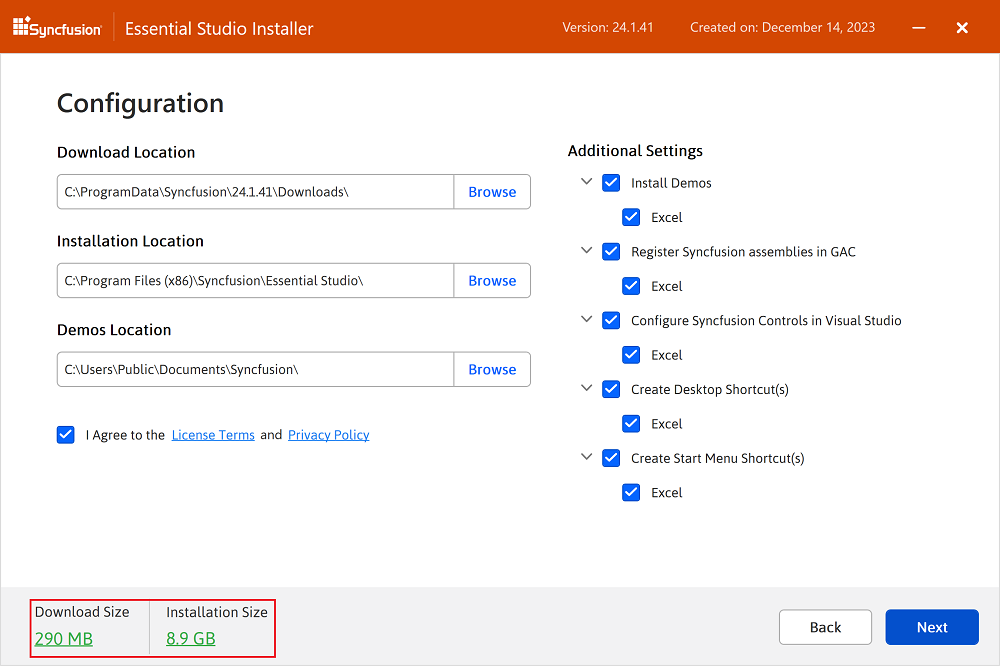Screen dimensions: 1000x666
Task: Collapse the Install Demos section
Action: pyautogui.click(x=586, y=182)
